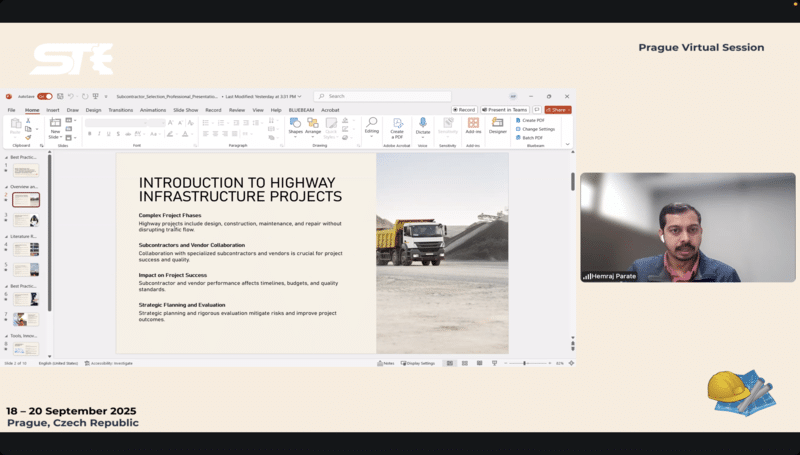Toggle the Notes pane in status bar
This screenshot has width=800, height=455.
point(386,363)
